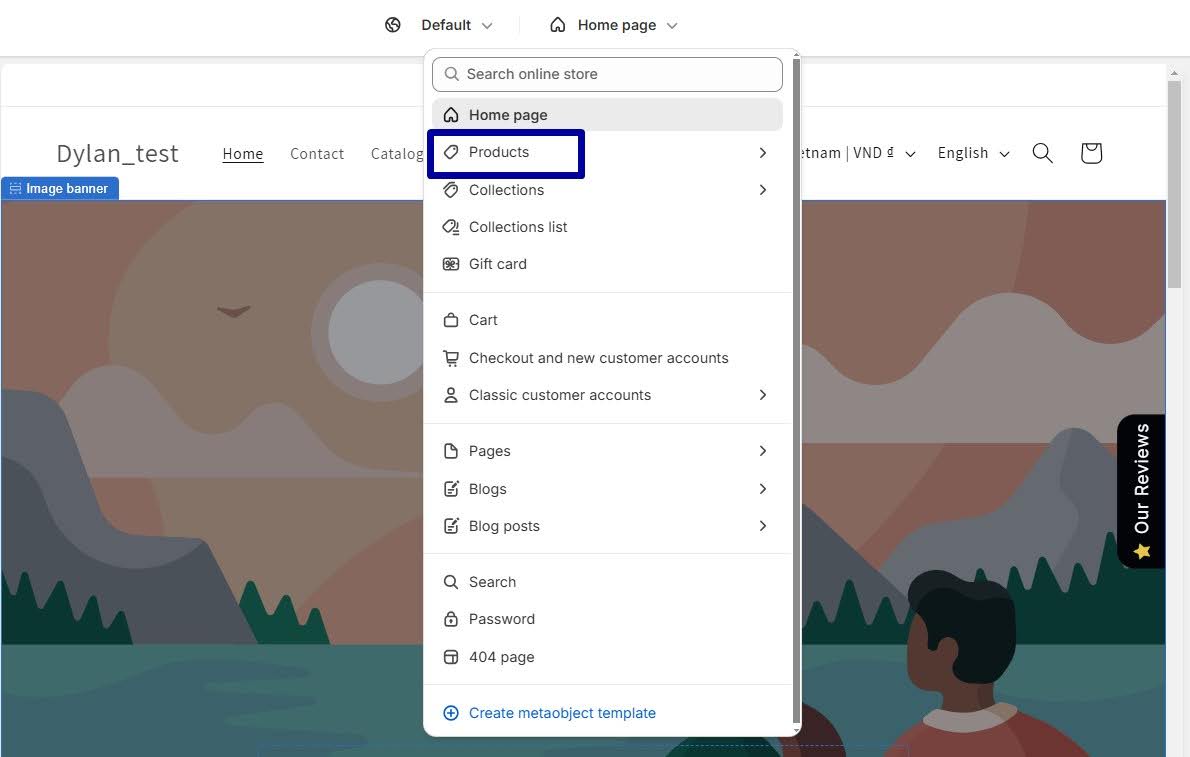The width and height of the screenshot is (1190, 757).
Task: Open the Pages template entry
Action: [x=607, y=451]
